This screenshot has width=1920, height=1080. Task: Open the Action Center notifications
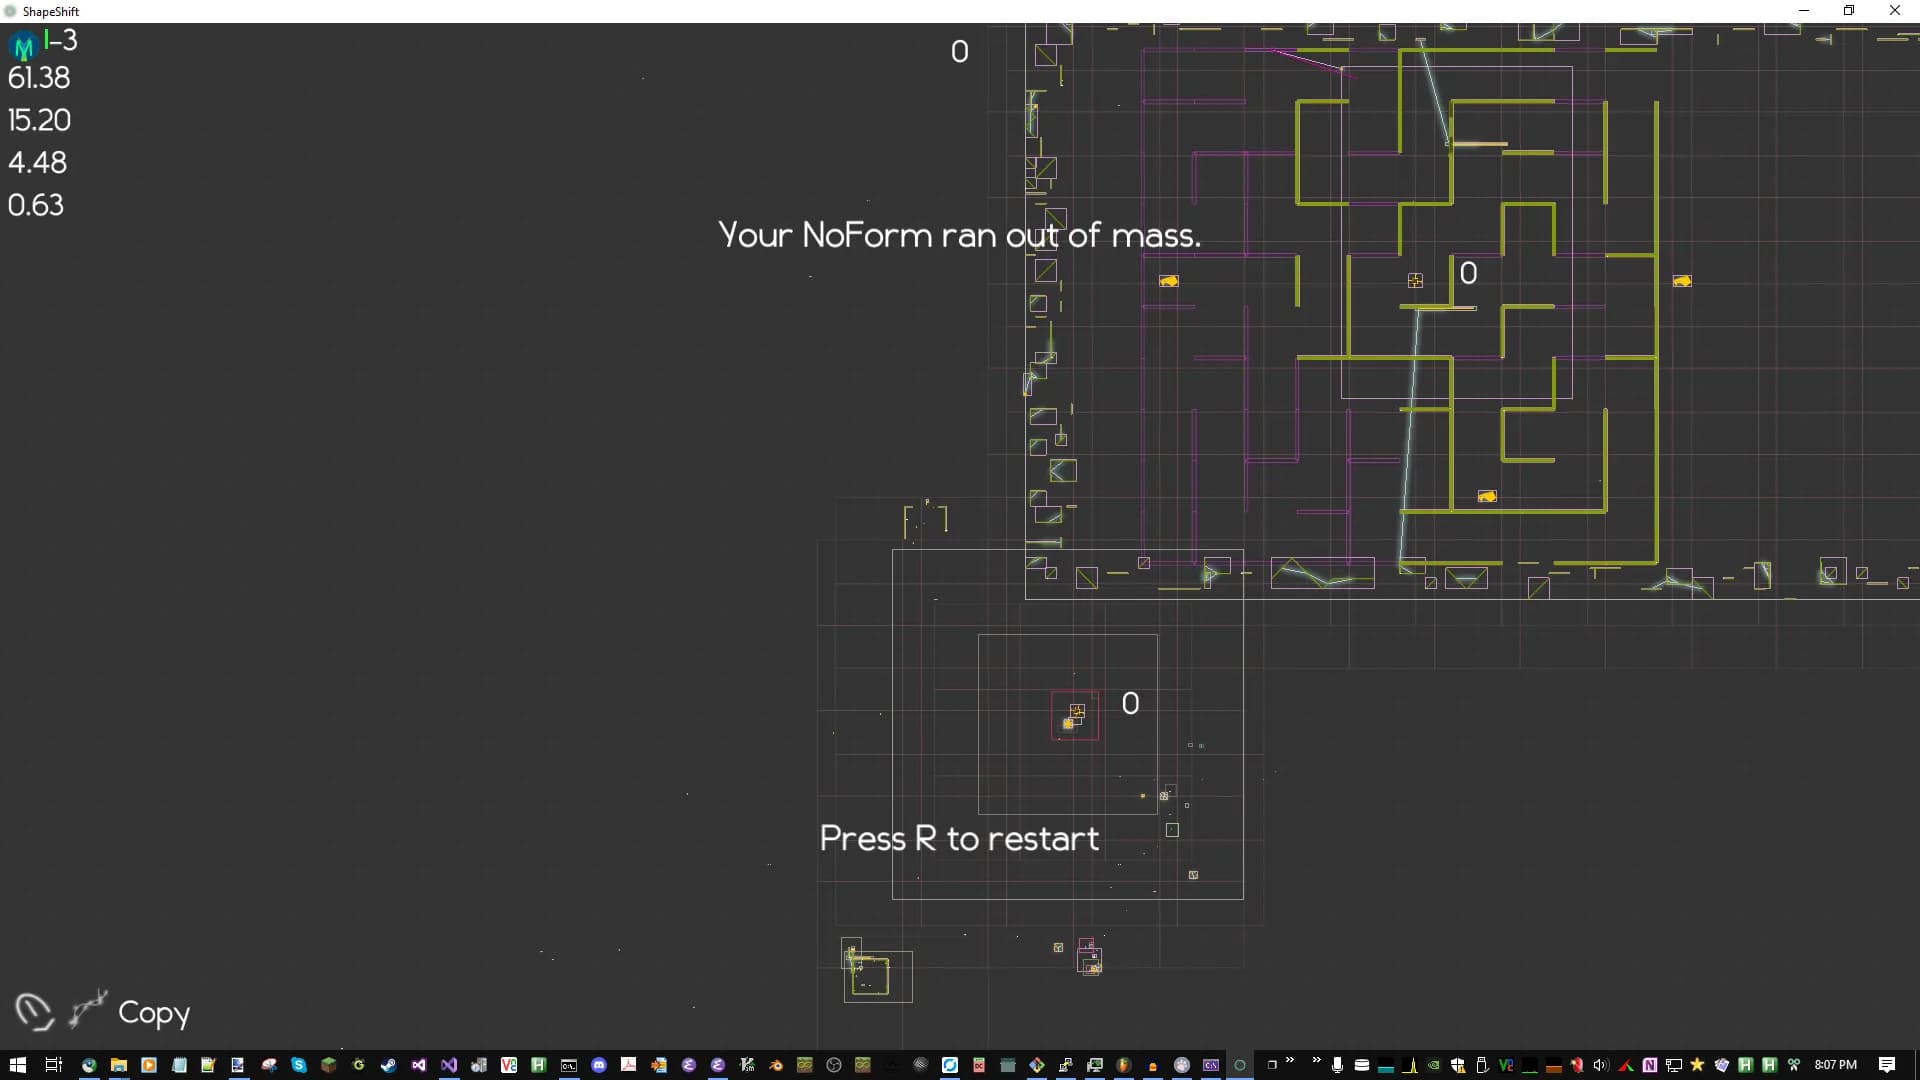1887,1065
